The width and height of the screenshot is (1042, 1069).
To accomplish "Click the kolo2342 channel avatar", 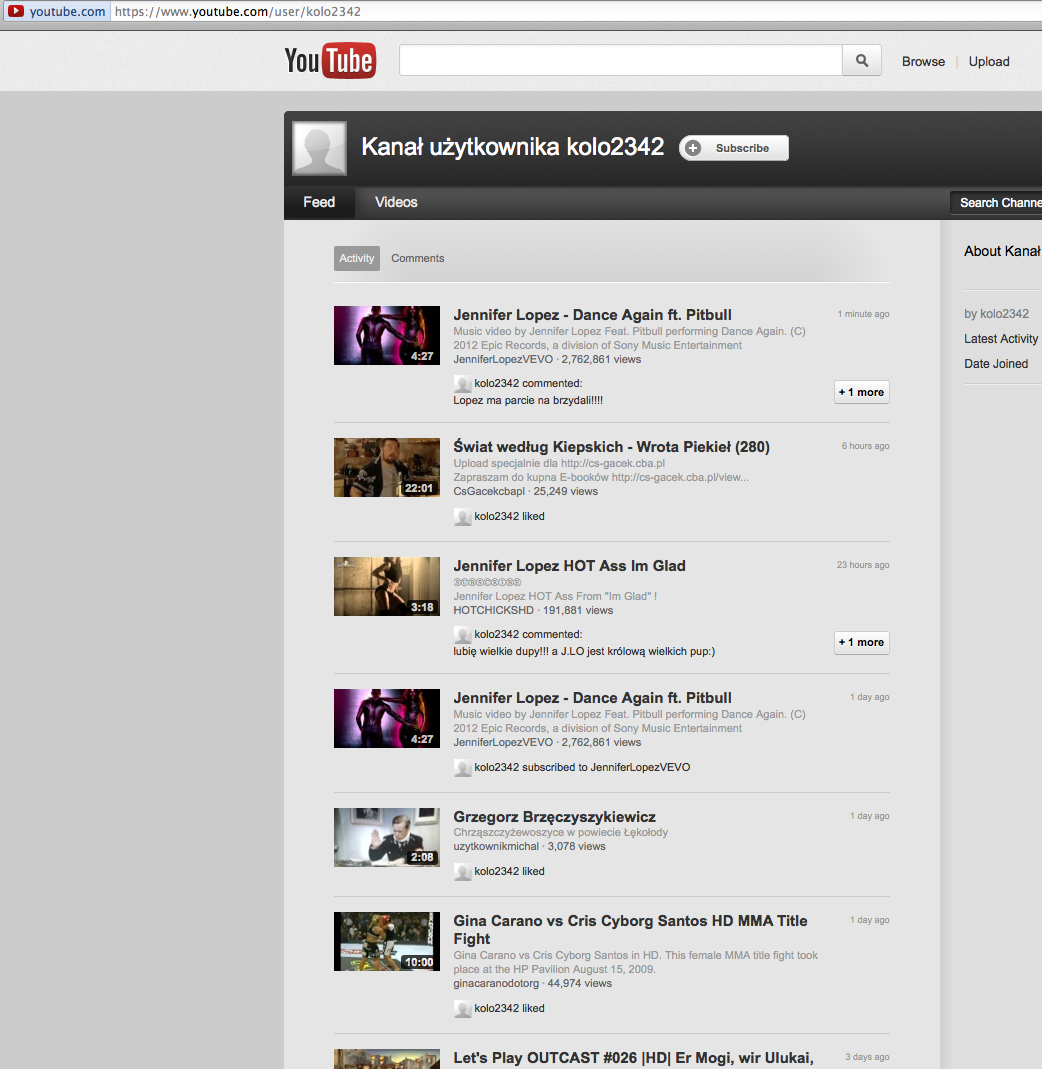I will pos(319,148).
